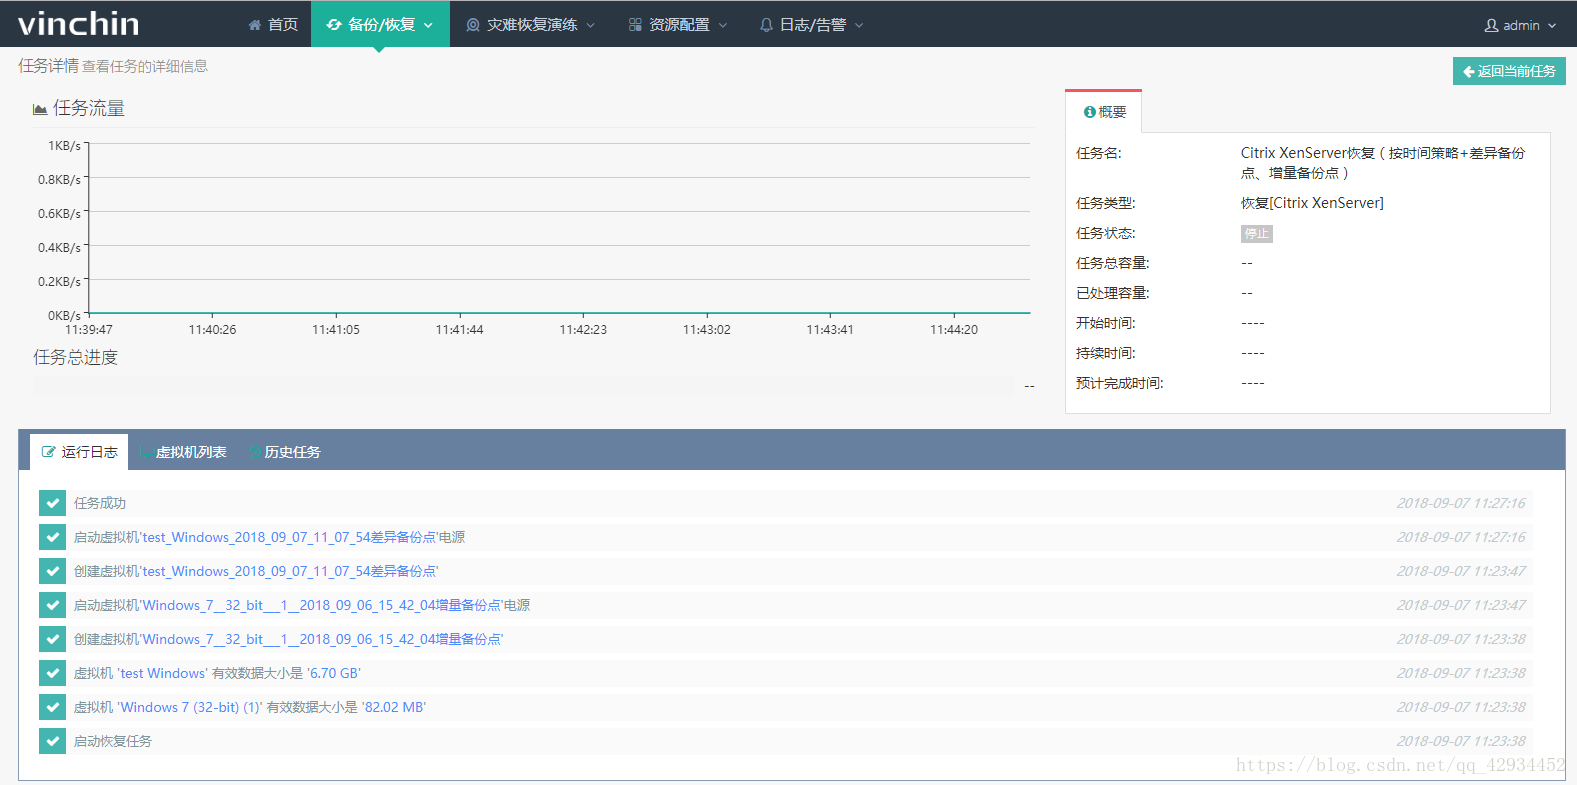The width and height of the screenshot is (1577, 785).
Task: Click check icon for 启动恢复任务 entry
Action: (x=52, y=741)
